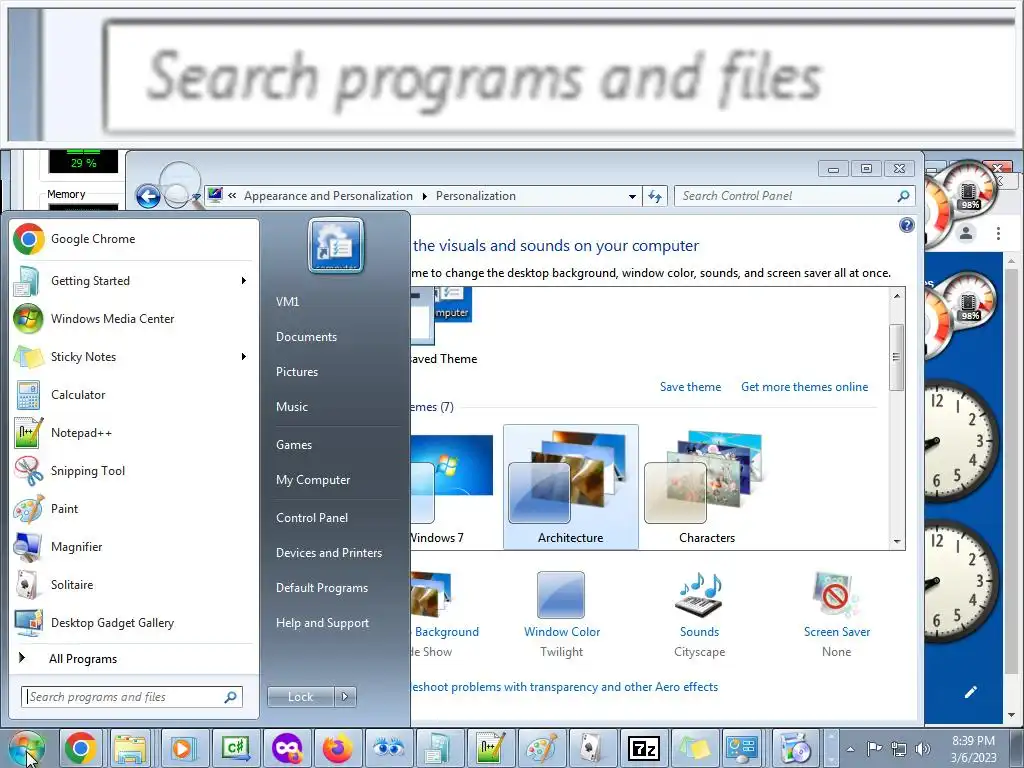Open Snipping Tool from Start menu
Screen dimensions: 1024x768
point(134,471)
